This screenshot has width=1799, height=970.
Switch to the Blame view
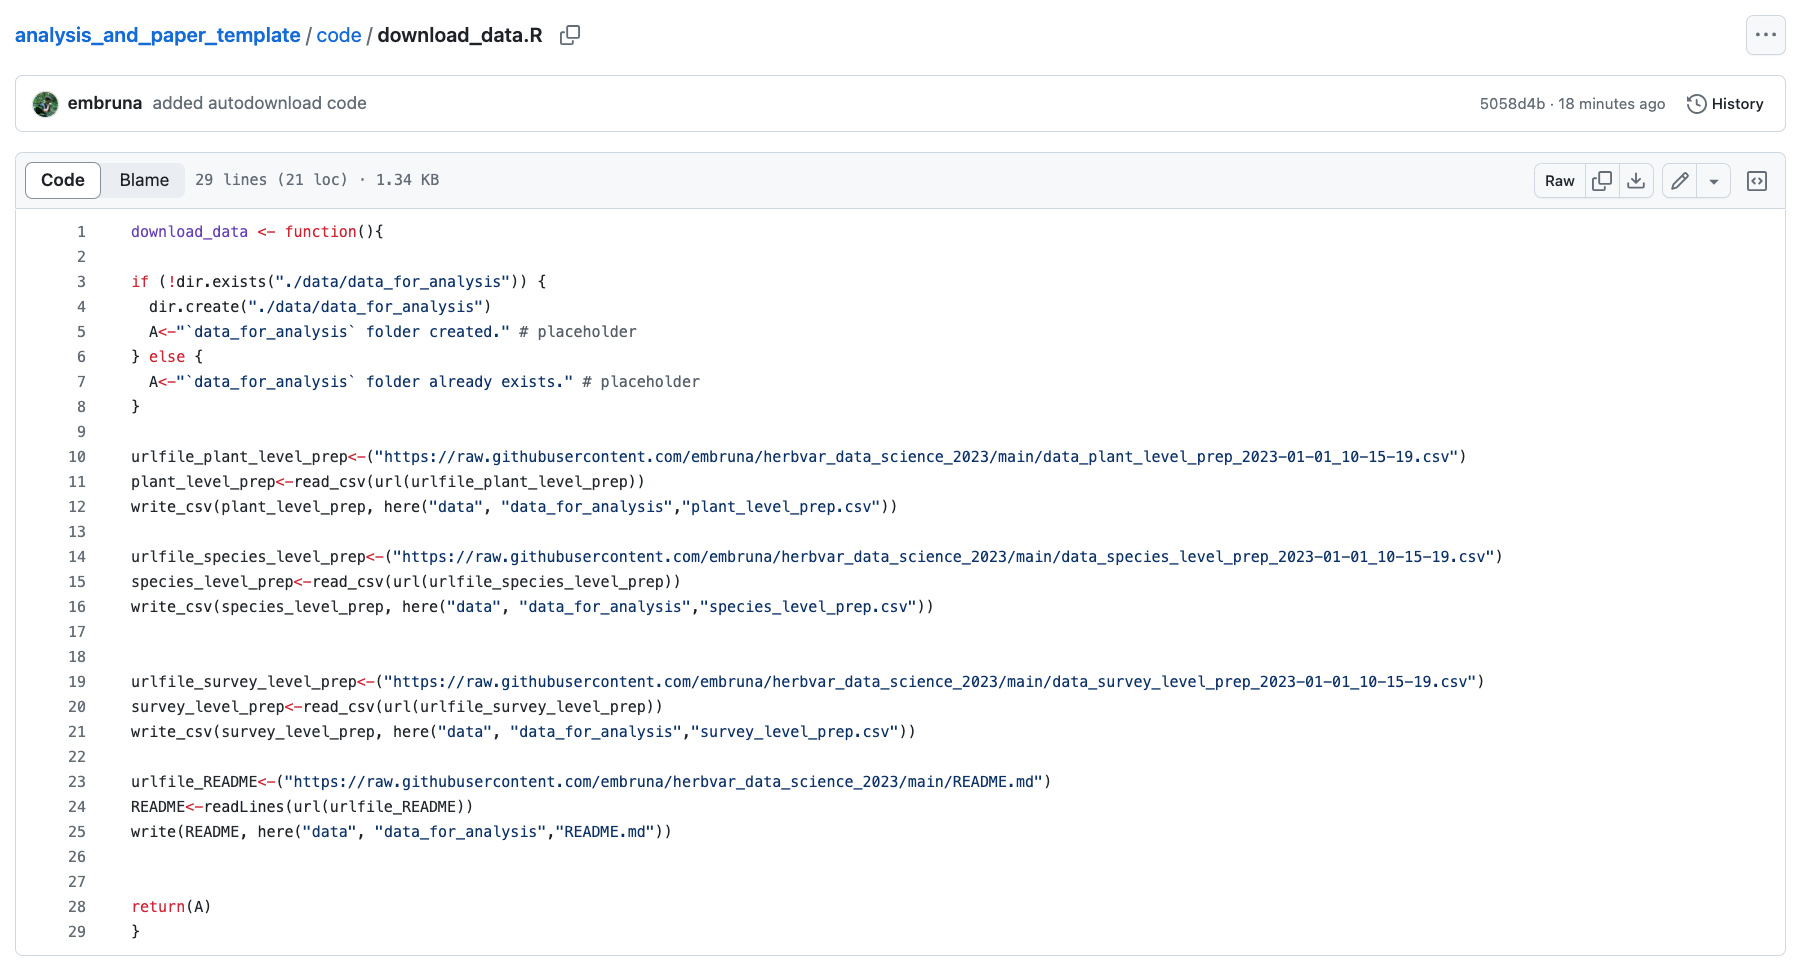tap(144, 180)
